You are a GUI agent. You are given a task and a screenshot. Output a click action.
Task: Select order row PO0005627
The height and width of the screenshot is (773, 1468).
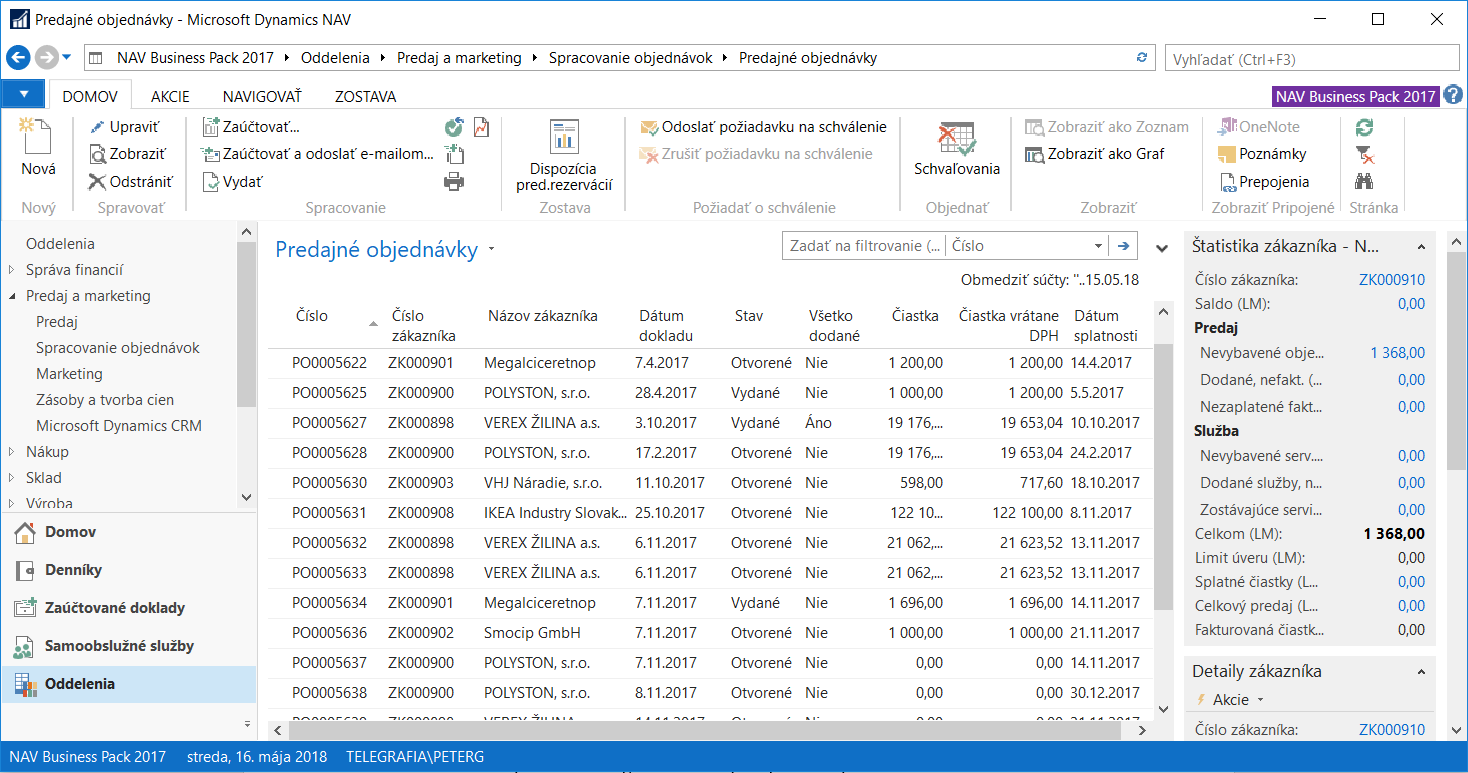click(710, 423)
